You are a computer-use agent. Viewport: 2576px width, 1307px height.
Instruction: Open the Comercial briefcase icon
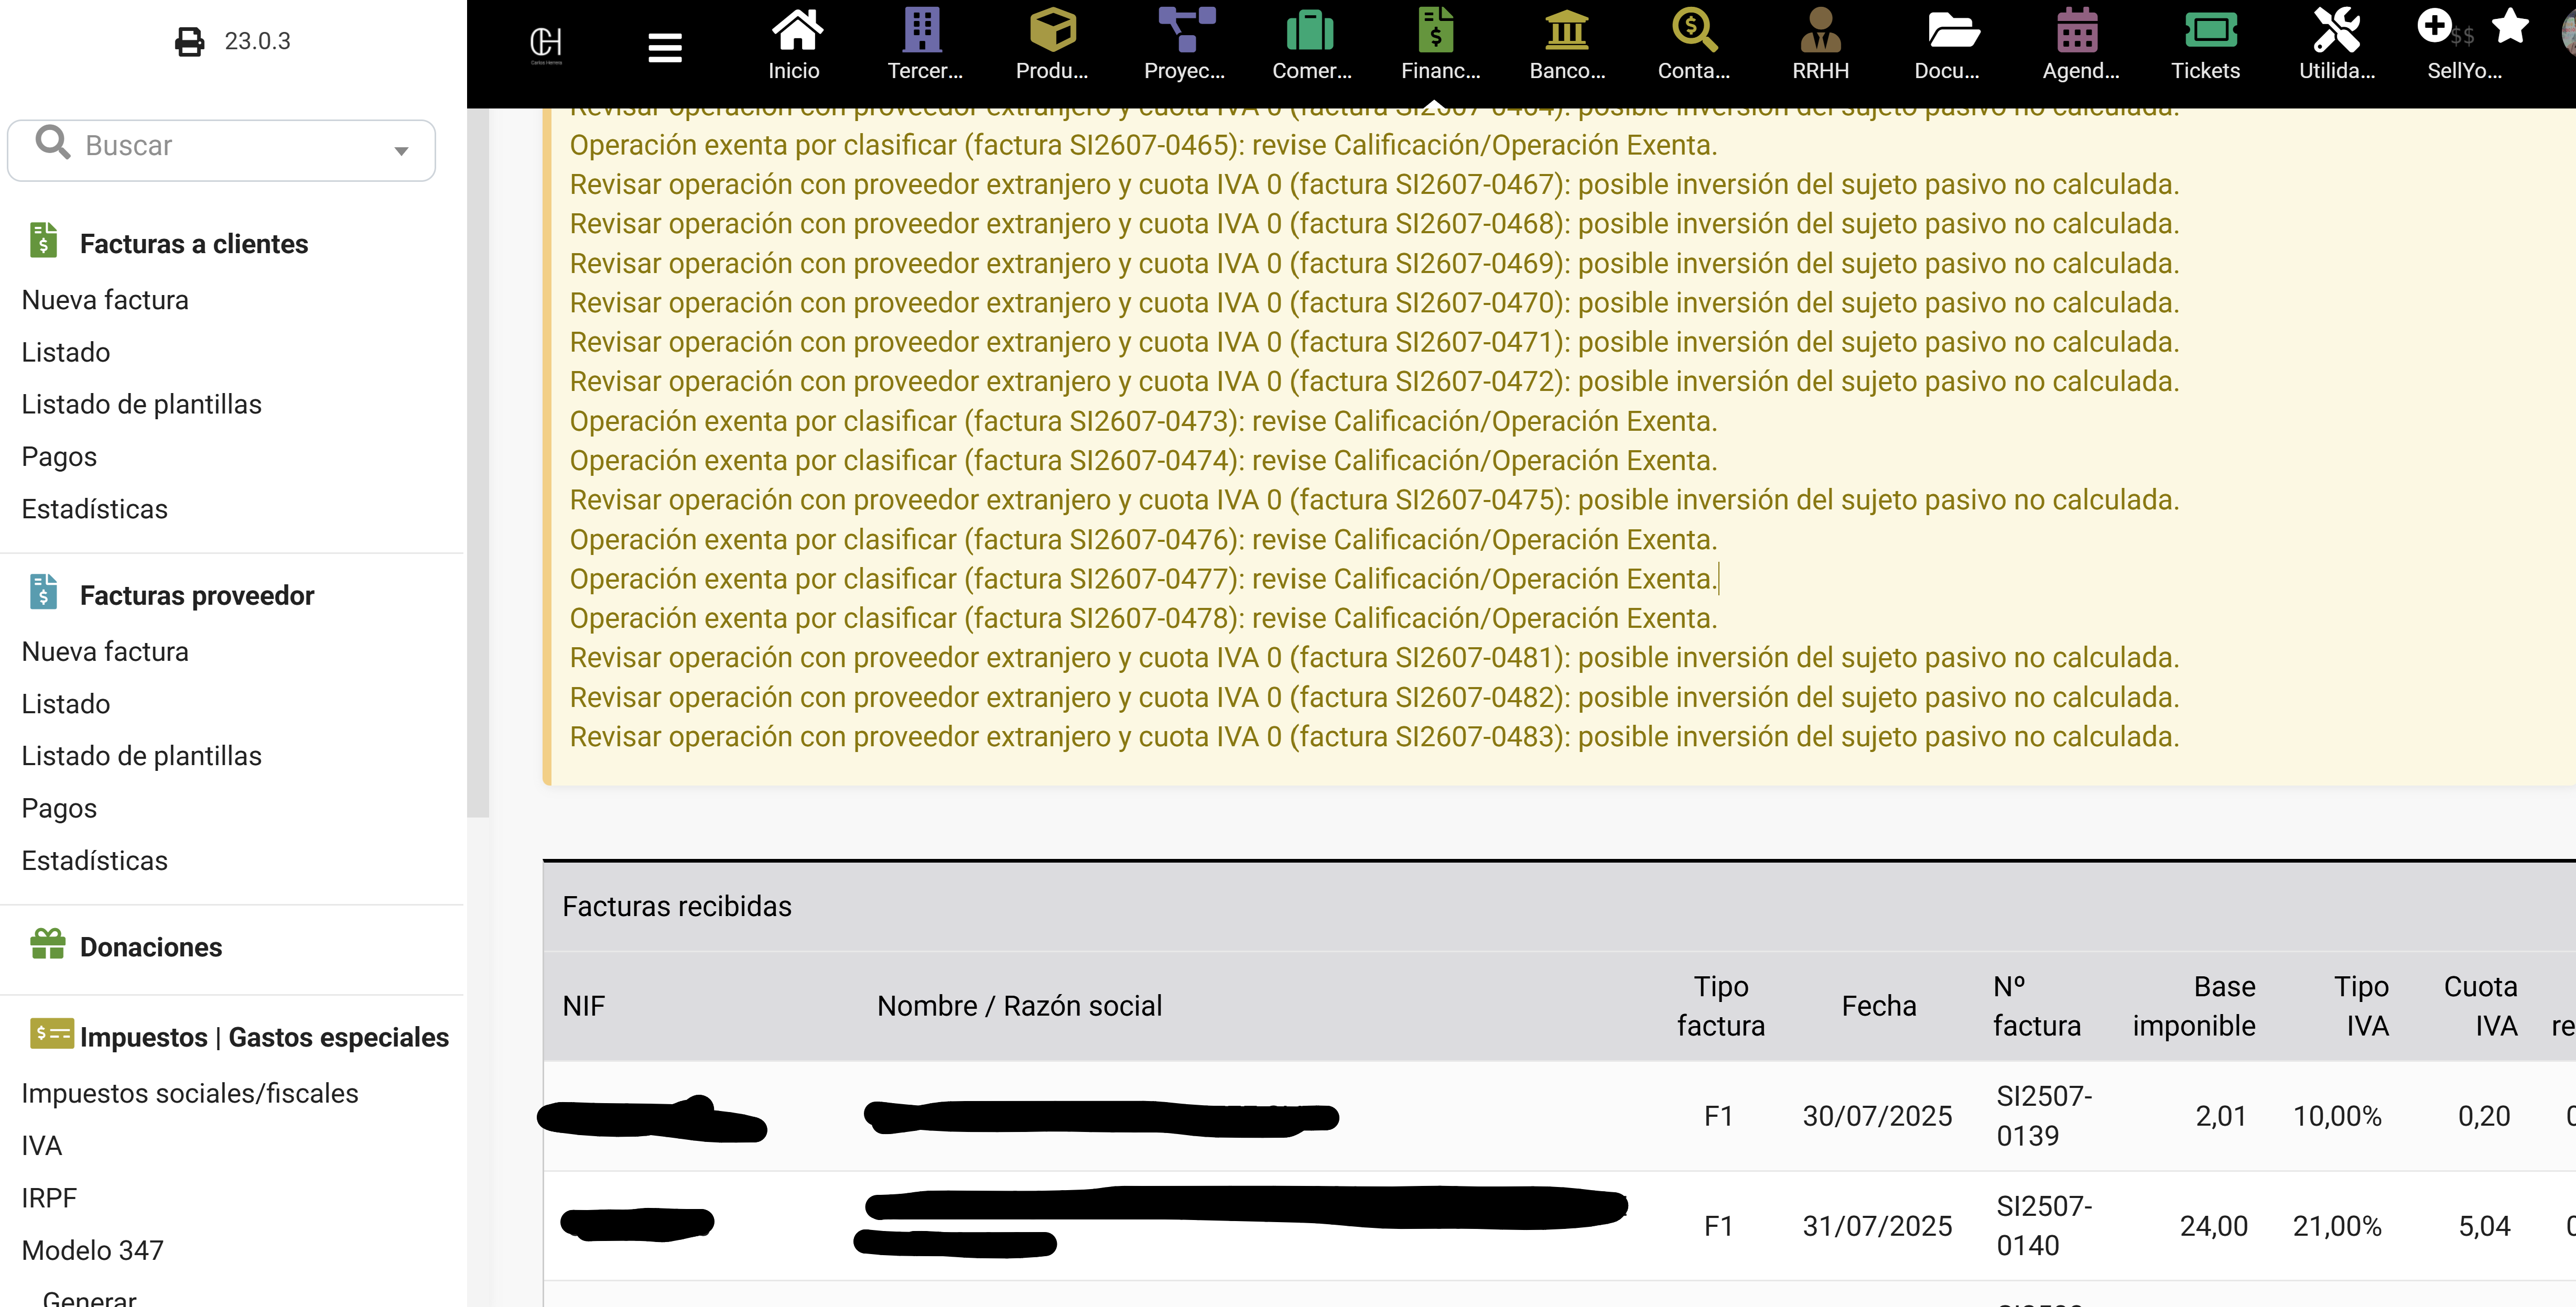[x=1310, y=30]
